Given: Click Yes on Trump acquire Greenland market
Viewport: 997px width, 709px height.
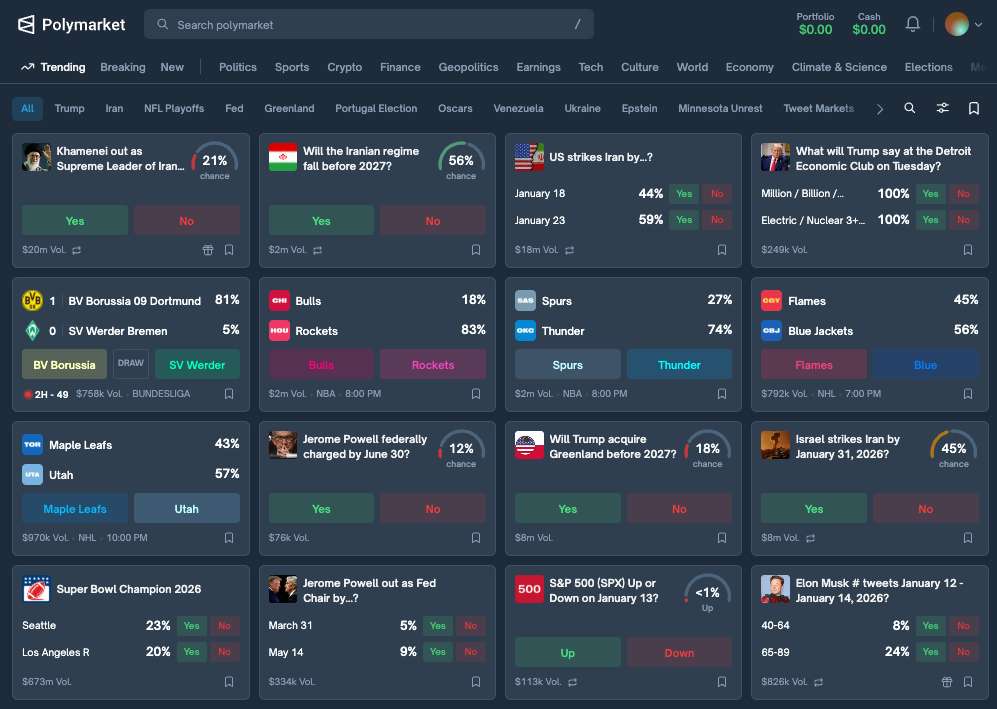Looking at the screenshot, I should (x=567, y=509).
